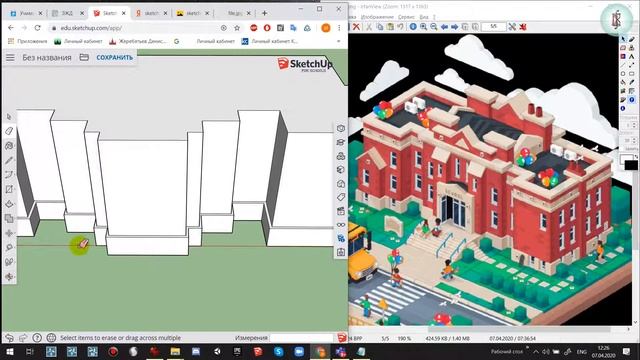
Task: Open a new Chrome tab with plus
Action: (x=264, y=13)
